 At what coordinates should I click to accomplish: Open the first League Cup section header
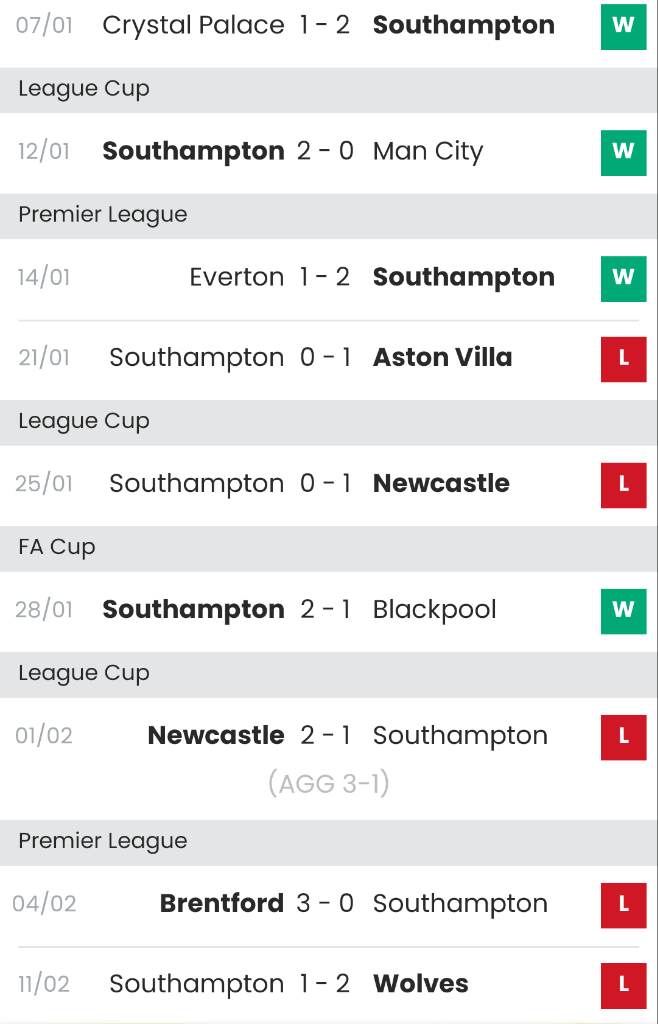84,89
